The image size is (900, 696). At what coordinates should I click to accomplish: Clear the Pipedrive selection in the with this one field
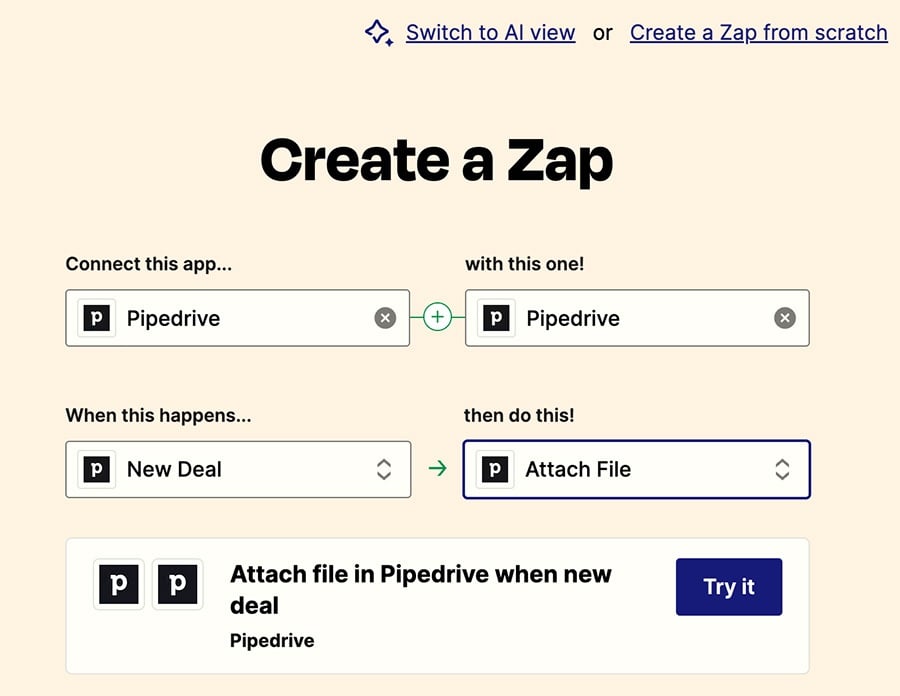point(785,317)
